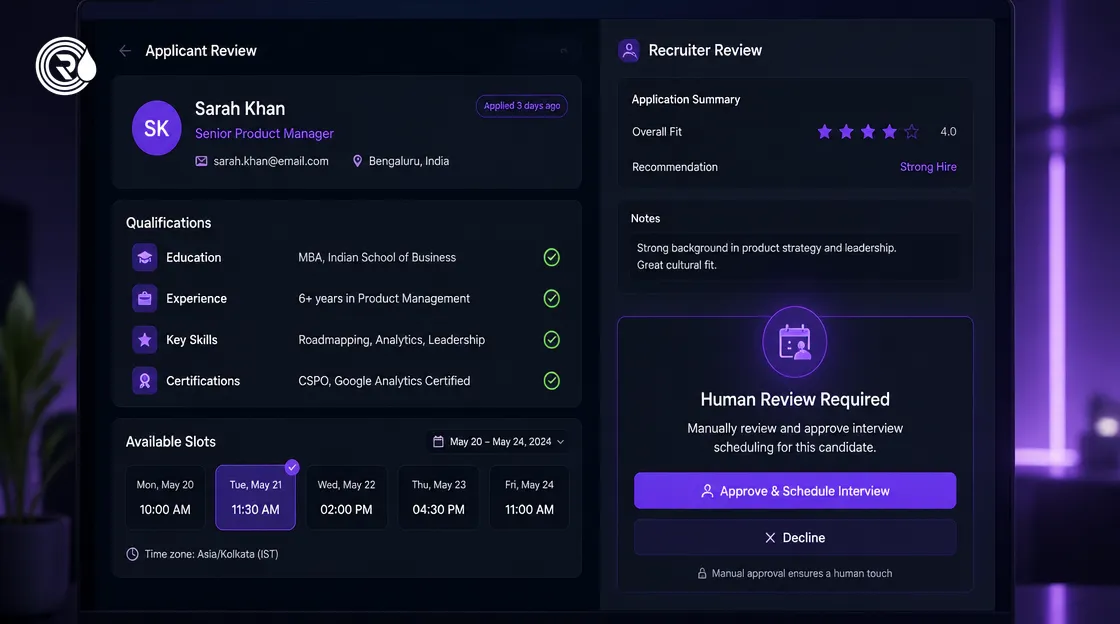Click Approve & Schedule Interview button
Image resolution: width=1120 pixels, height=624 pixels.
tap(795, 490)
